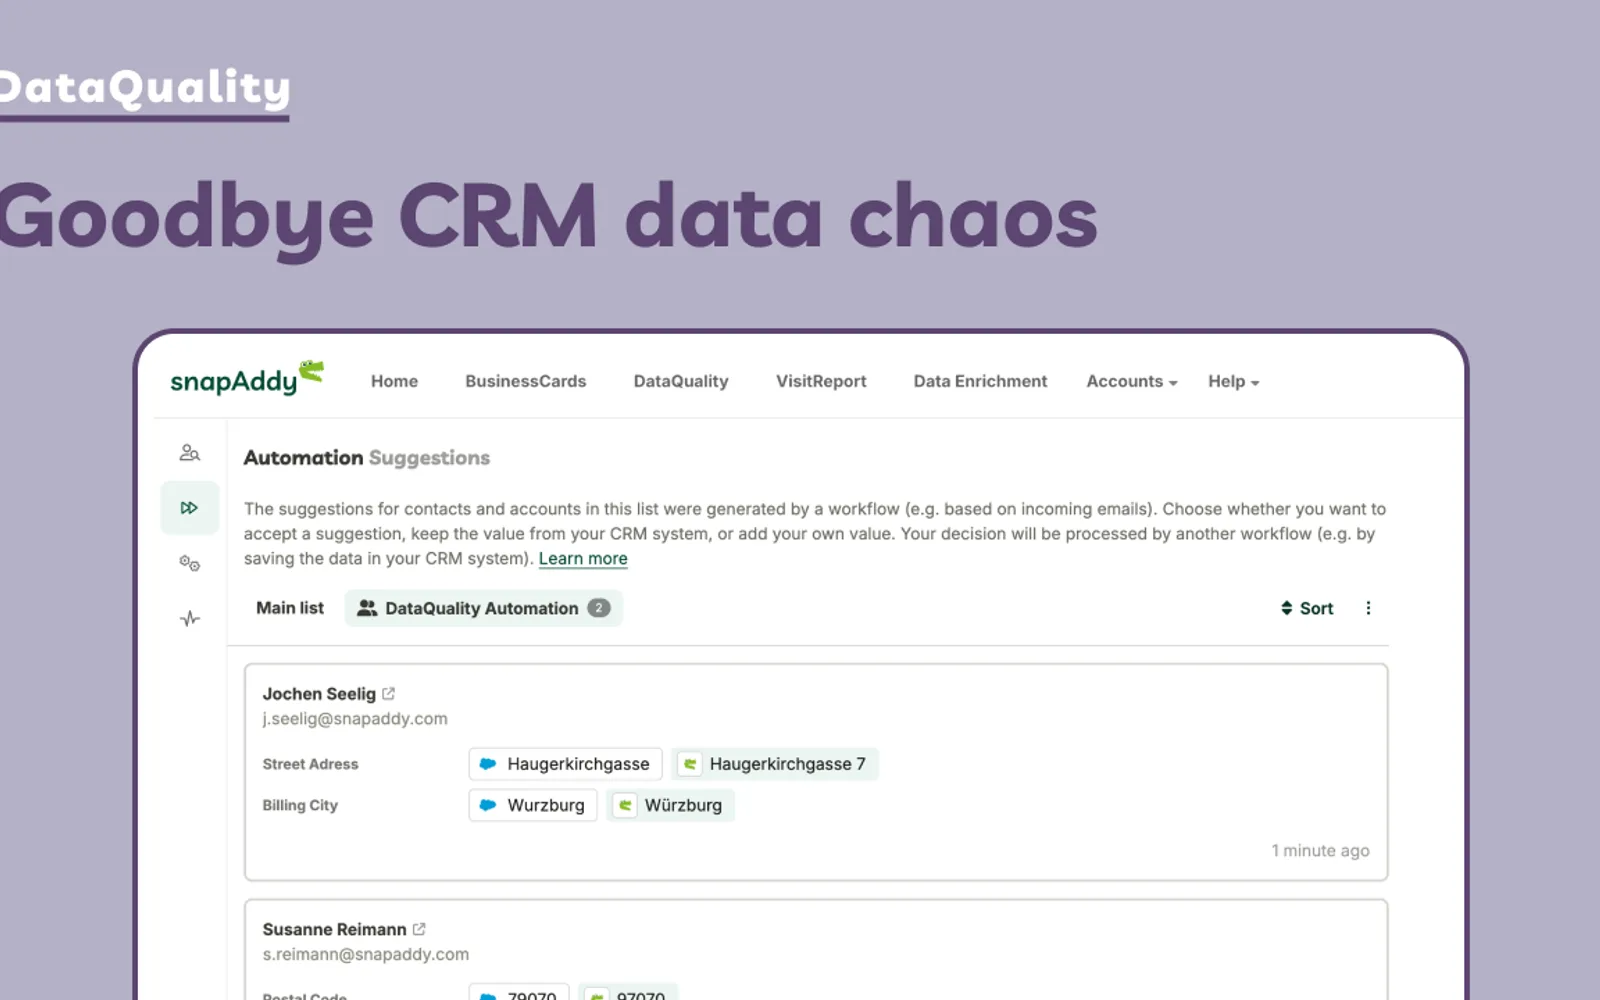Open the contact search sidebar icon

point(189,453)
